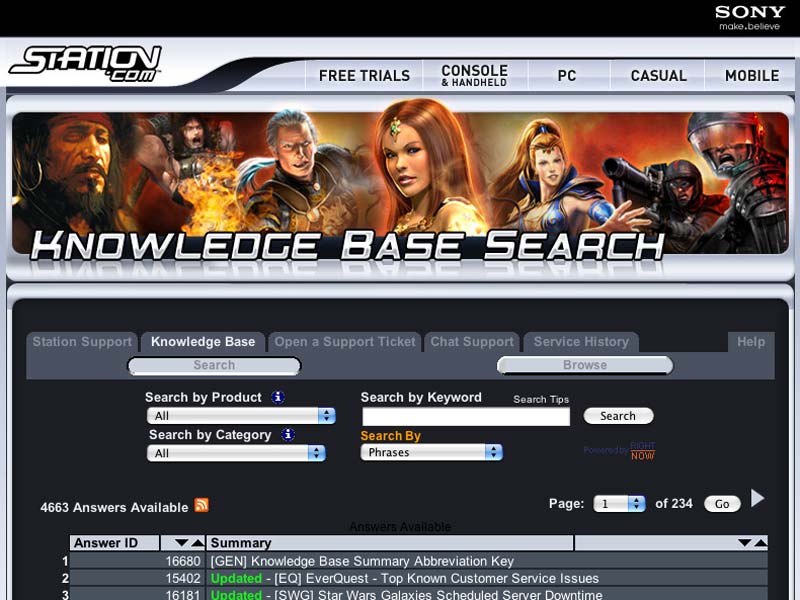Switch to the Chat Support tab
The width and height of the screenshot is (800, 600).
click(x=472, y=342)
